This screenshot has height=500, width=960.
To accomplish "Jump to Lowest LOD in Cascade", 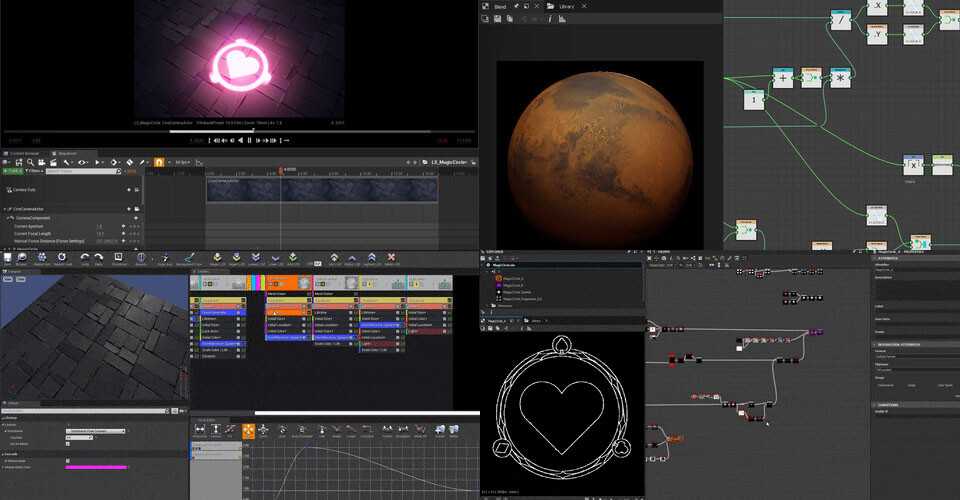I will (256, 259).
